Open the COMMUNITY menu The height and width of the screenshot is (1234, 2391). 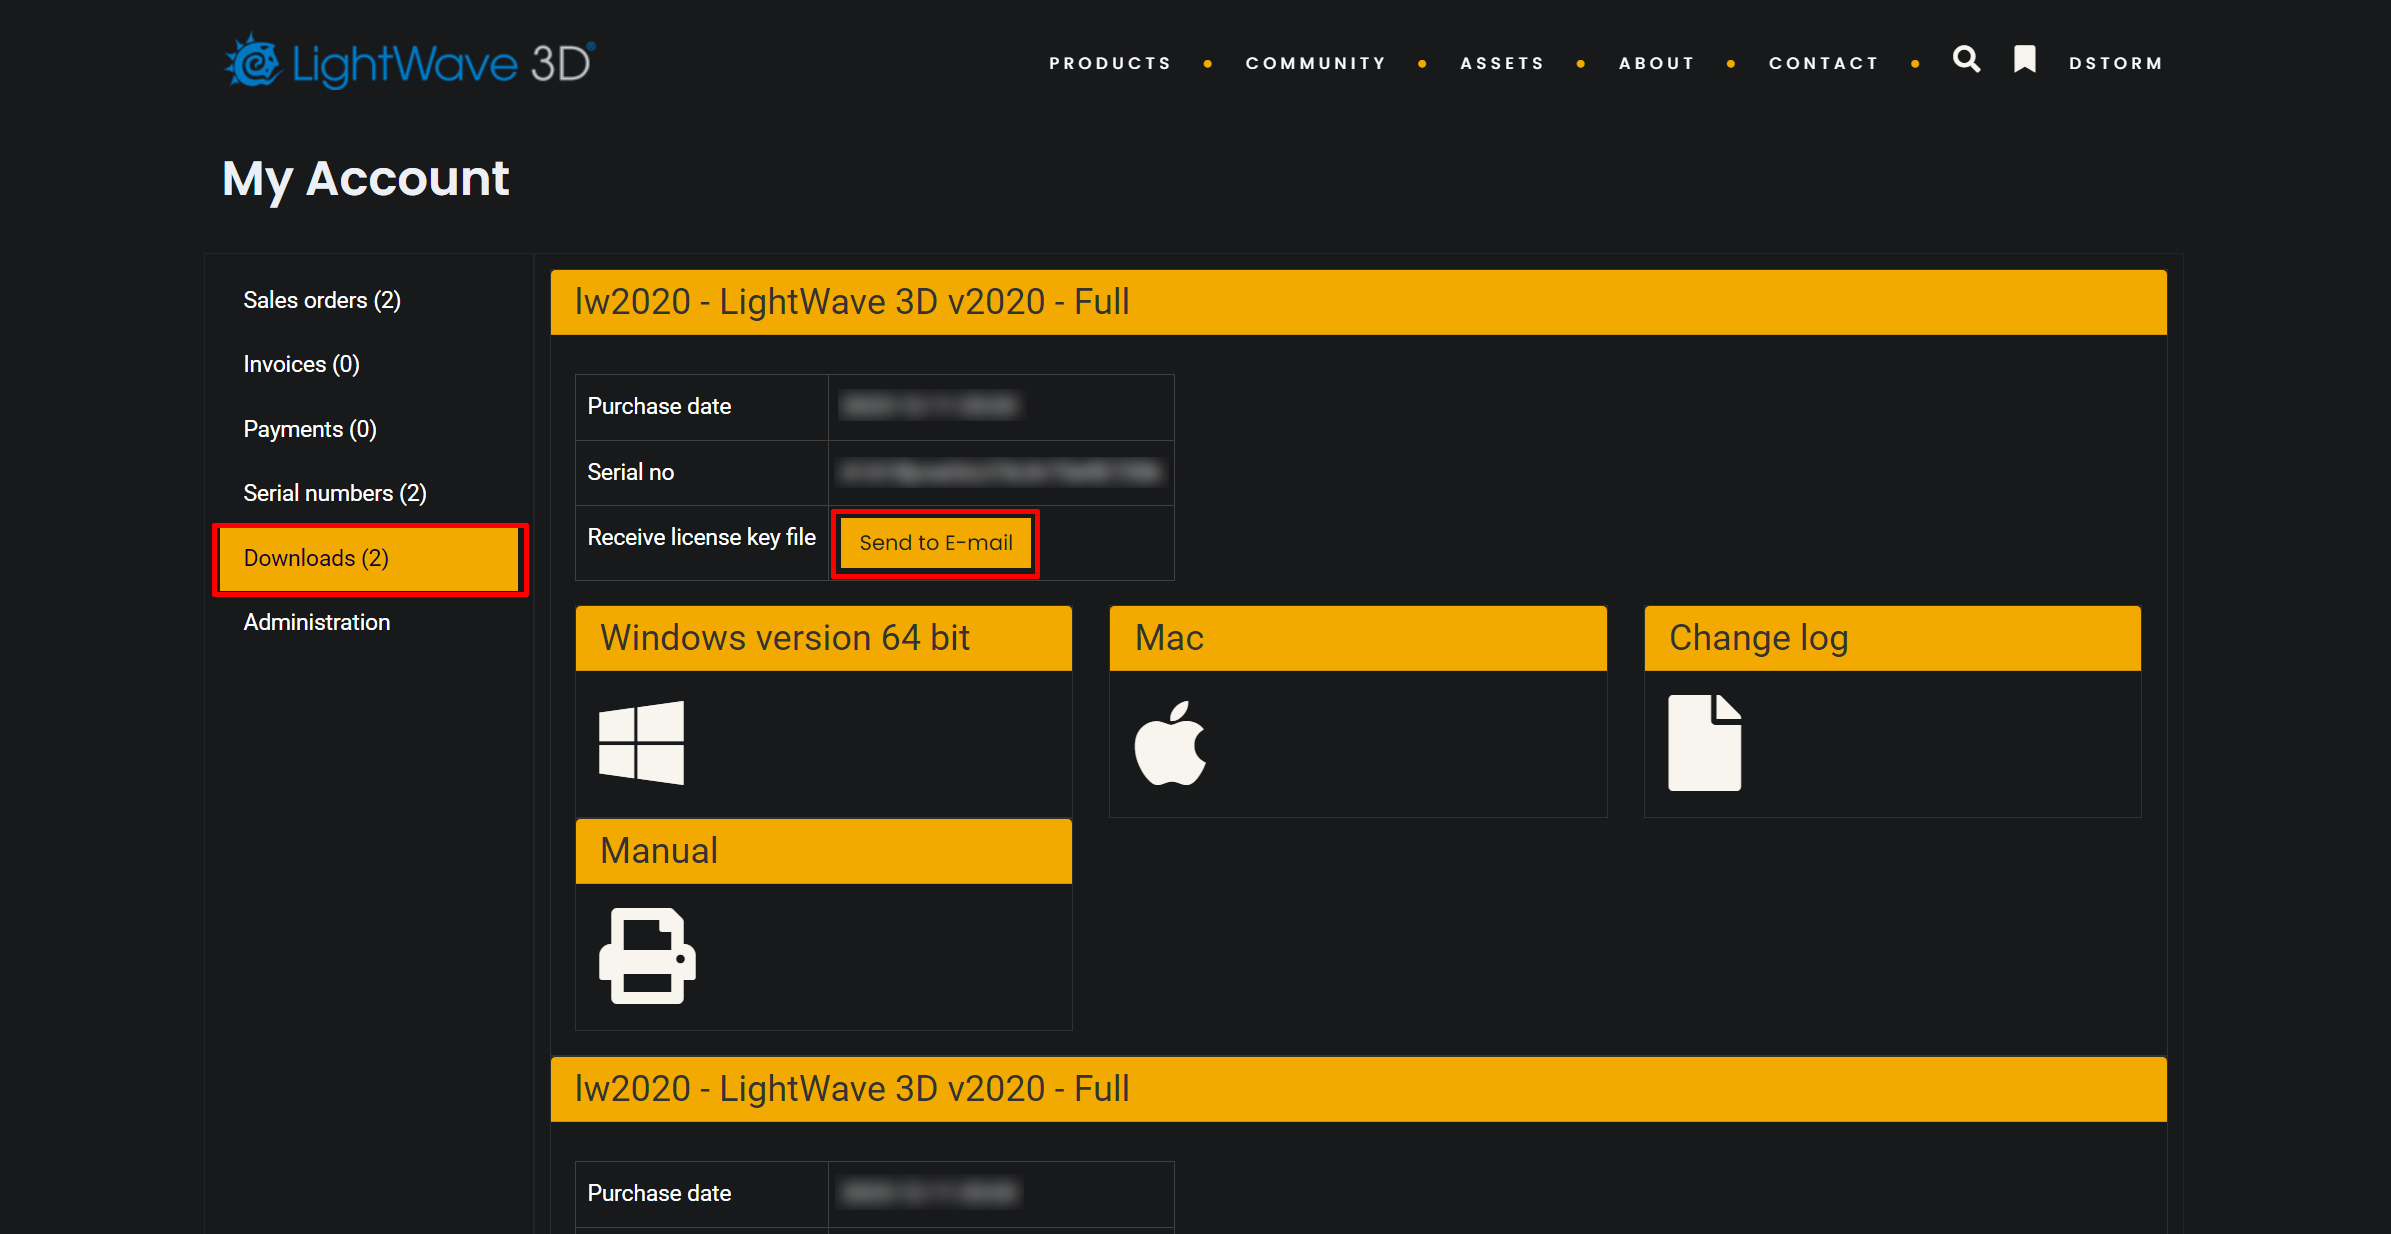click(1316, 63)
